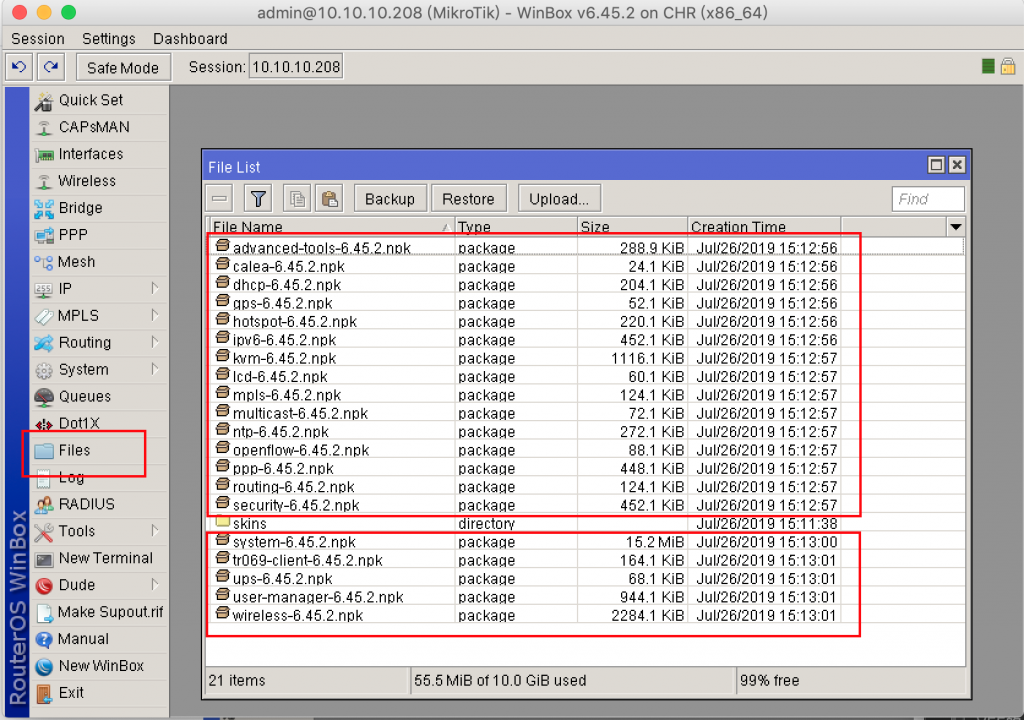The image size is (1024, 720).
Task: Click the green status indicator icon
Action: point(988,66)
